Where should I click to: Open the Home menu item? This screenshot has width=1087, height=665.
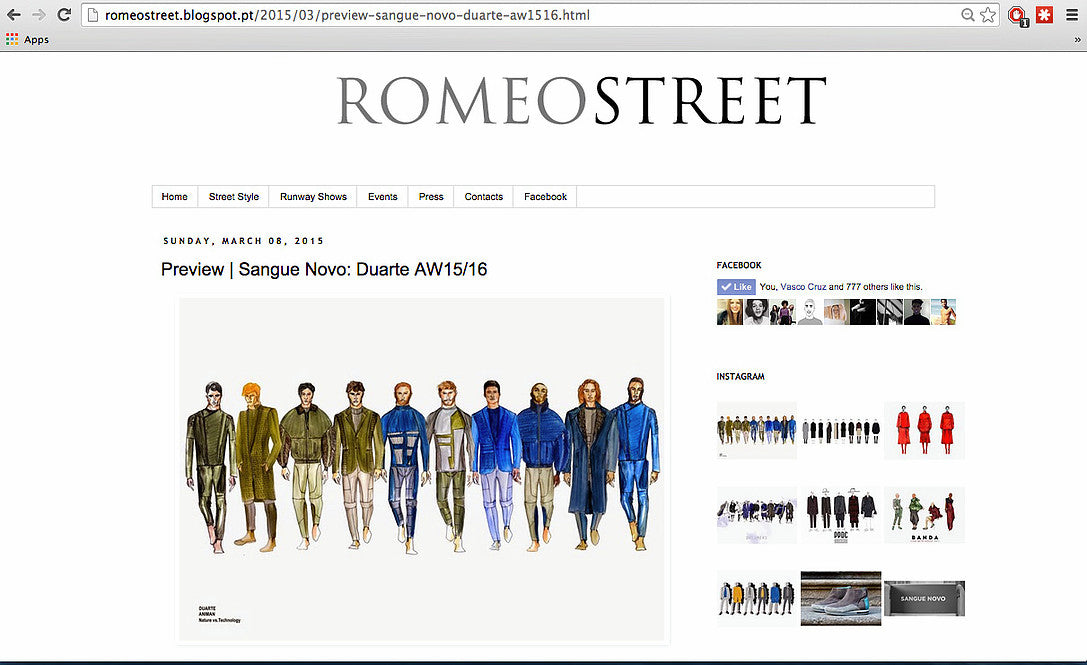pos(175,196)
